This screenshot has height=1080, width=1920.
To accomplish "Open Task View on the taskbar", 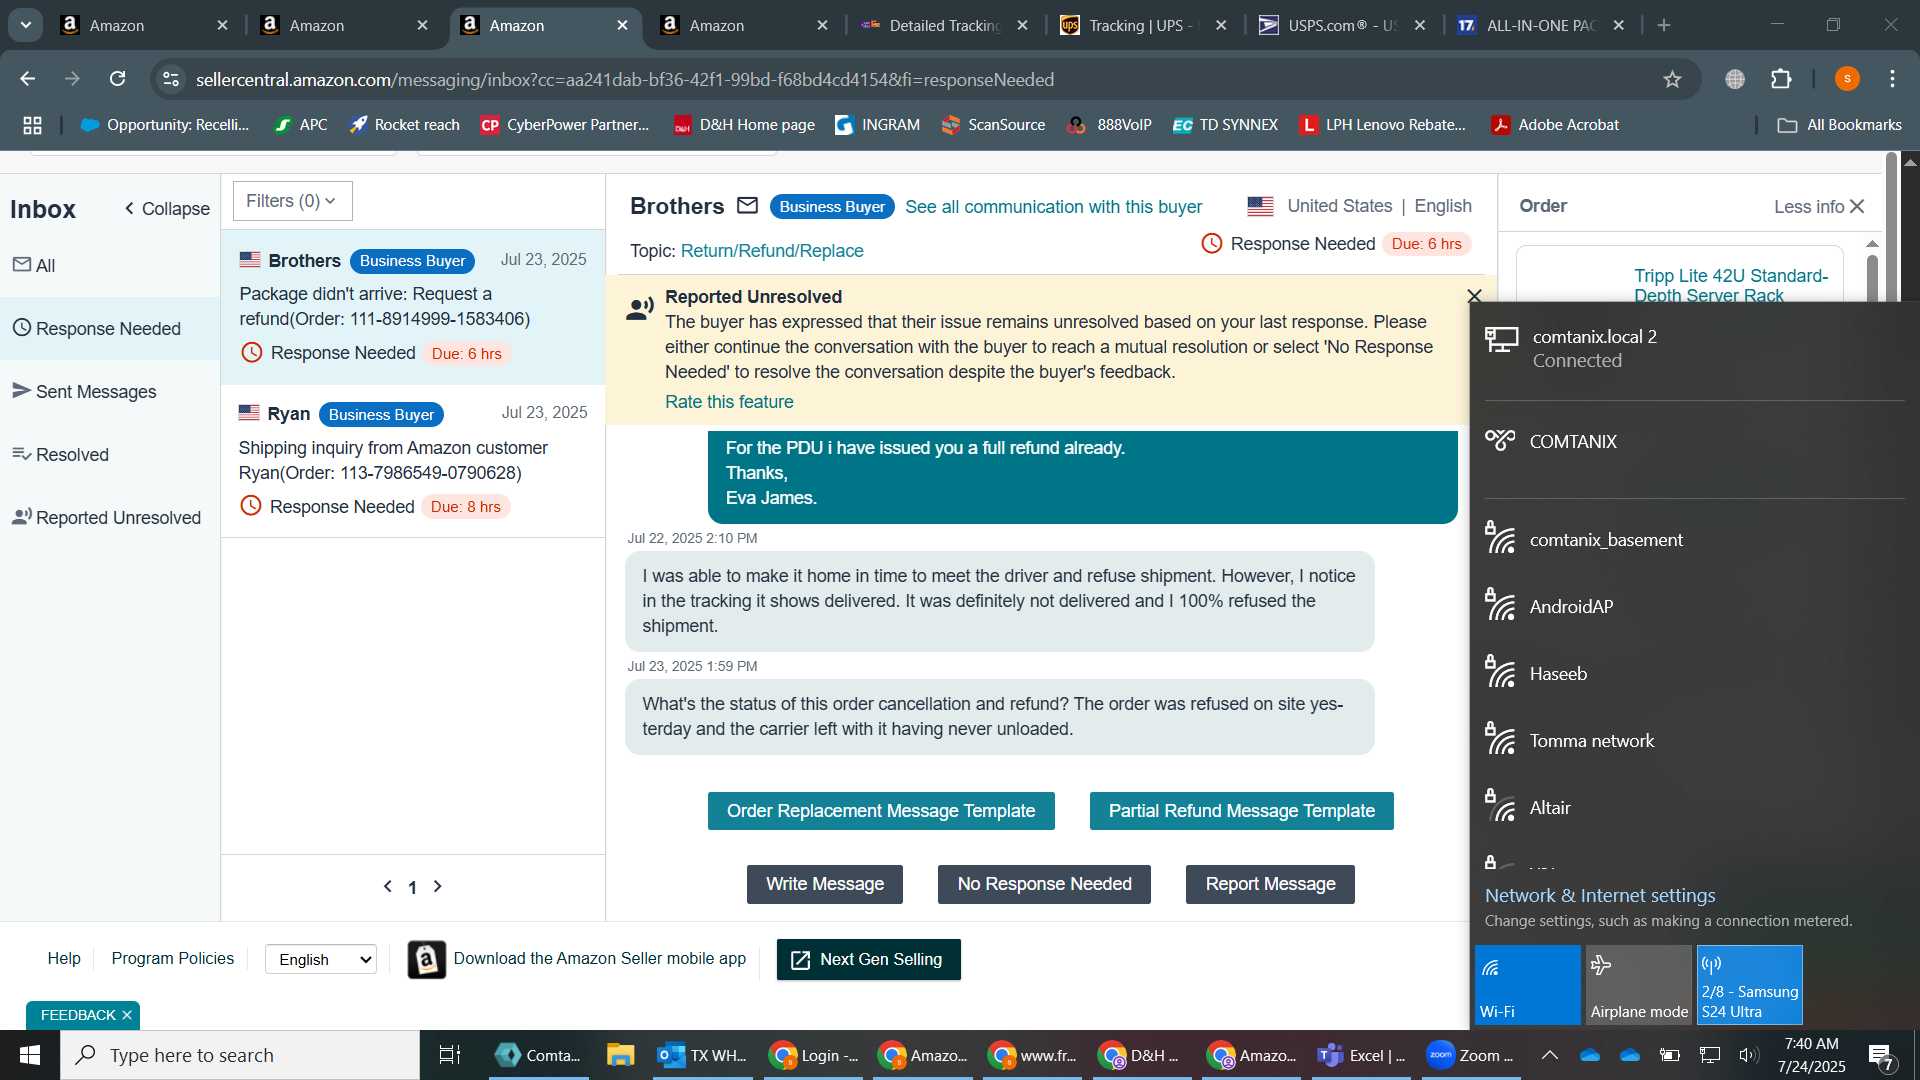I will [x=450, y=1055].
